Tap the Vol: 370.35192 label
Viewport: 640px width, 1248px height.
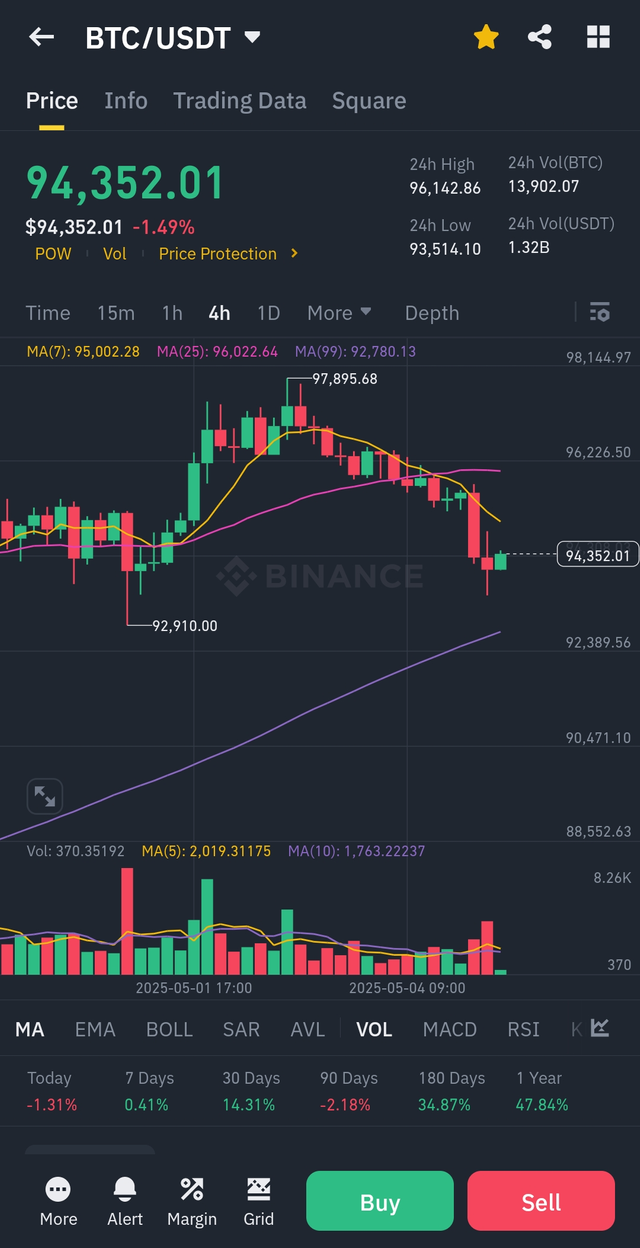click(76, 852)
